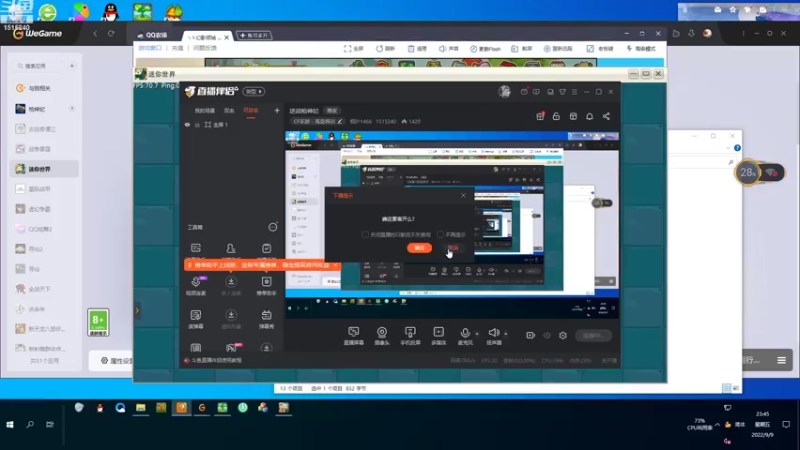Dismiss the orange tip banner
Viewport: 800px width, 450px height.
[x=335, y=265]
